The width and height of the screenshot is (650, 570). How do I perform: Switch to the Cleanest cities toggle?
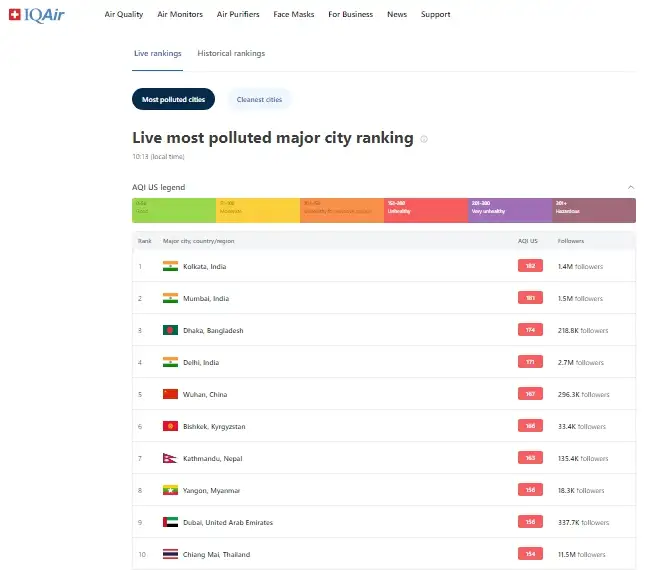259,99
